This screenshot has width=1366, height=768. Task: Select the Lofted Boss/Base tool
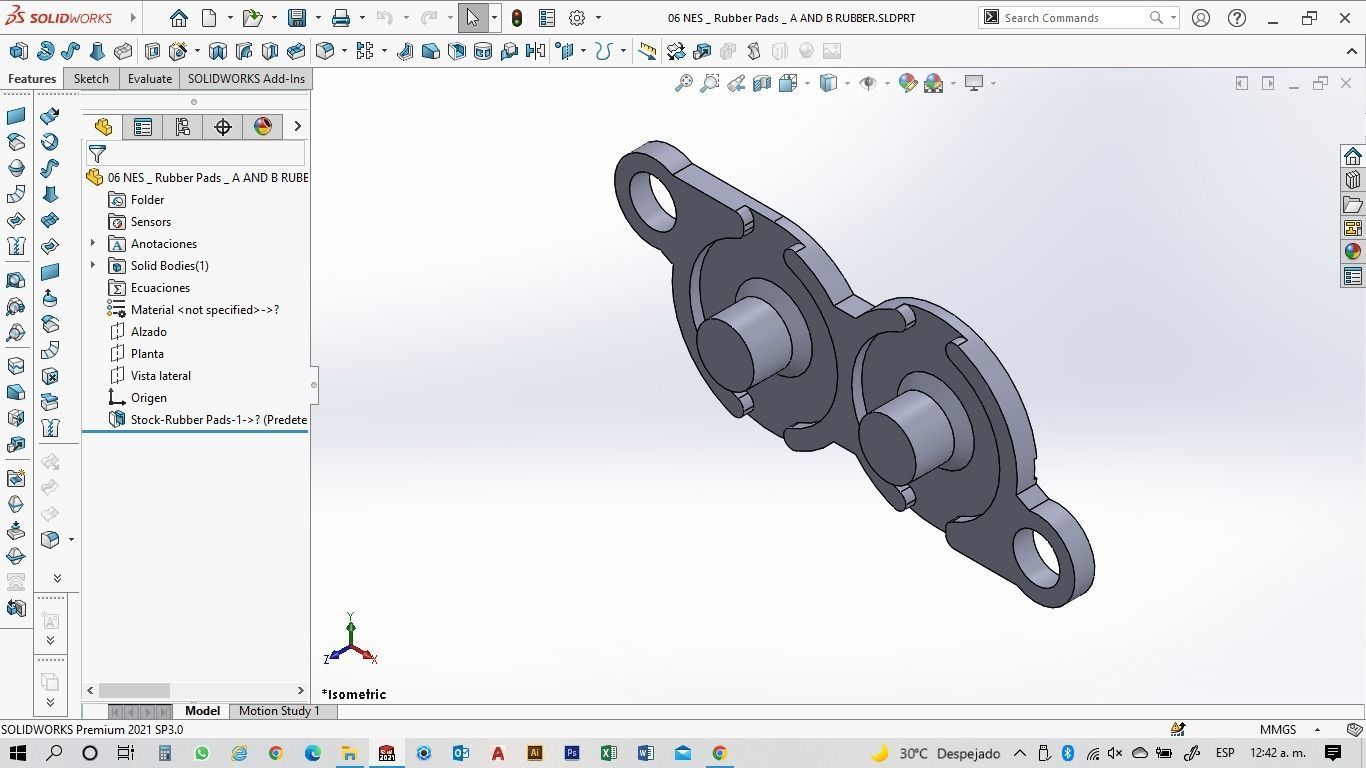point(97,51)
